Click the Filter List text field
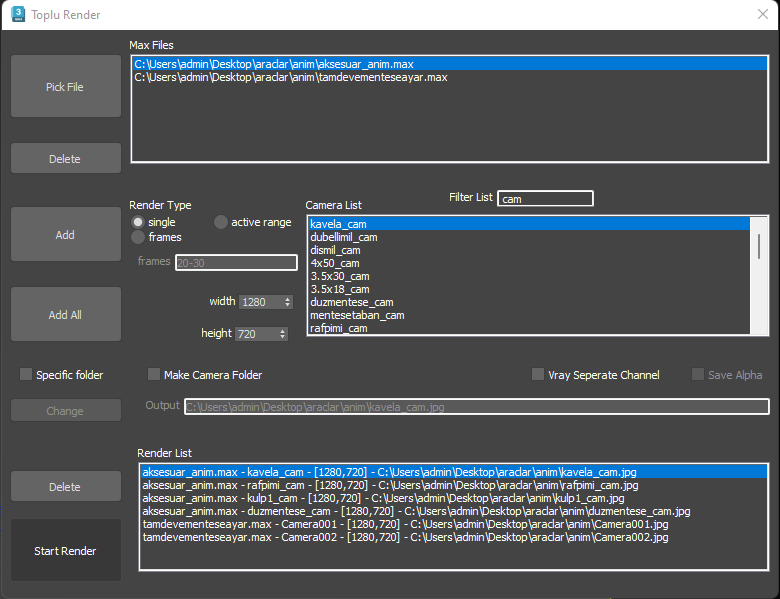This screenshot has width=780, height=599. (545, 199)
